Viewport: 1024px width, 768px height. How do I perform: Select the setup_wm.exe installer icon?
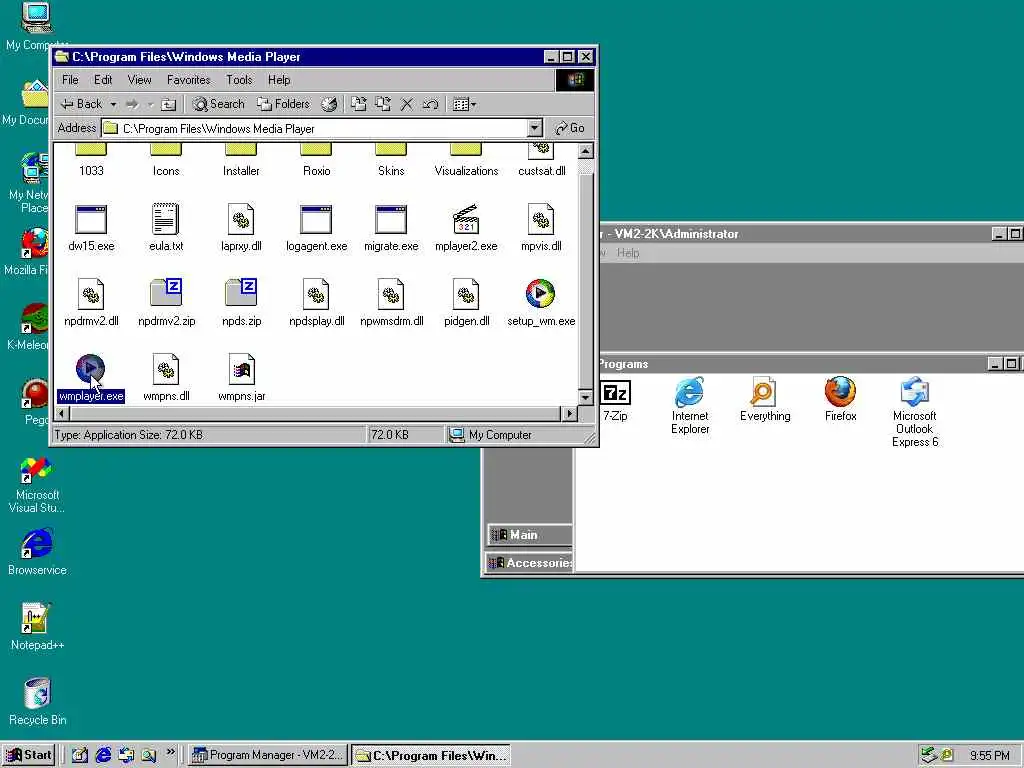pyautogui.click(x=540, y=294)
